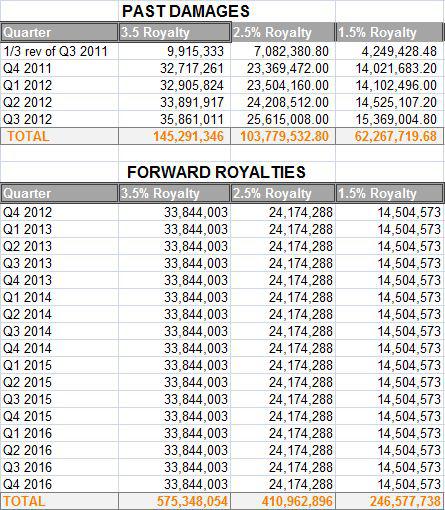Select the 3.5 Royalty header in Past Damages
The image size is (445, 510).
(x=174, y=32)
